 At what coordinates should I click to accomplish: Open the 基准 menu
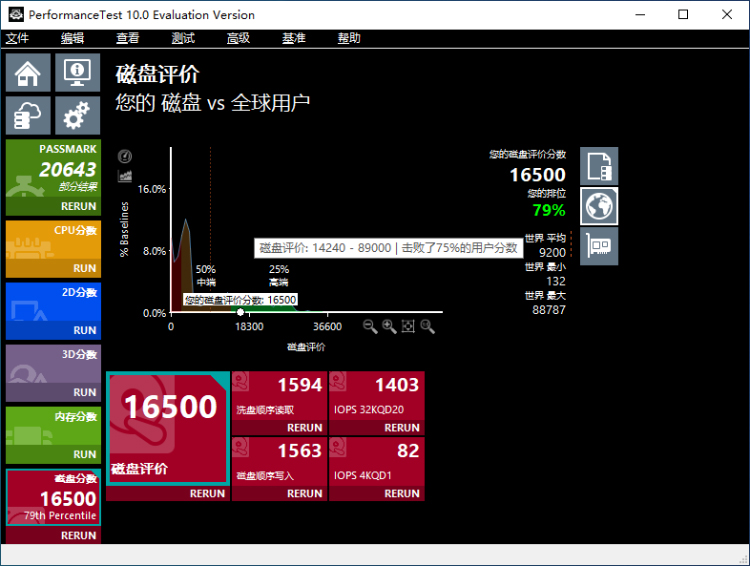tap(294, 38)
